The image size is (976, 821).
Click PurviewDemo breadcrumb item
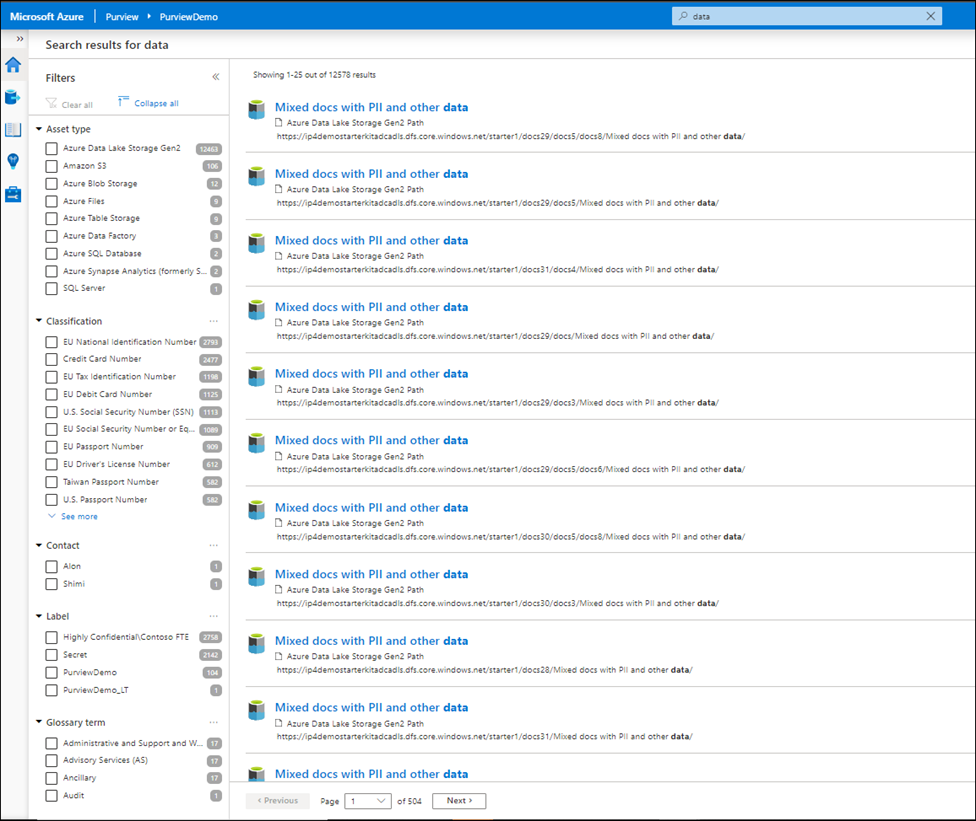(189, 17)
